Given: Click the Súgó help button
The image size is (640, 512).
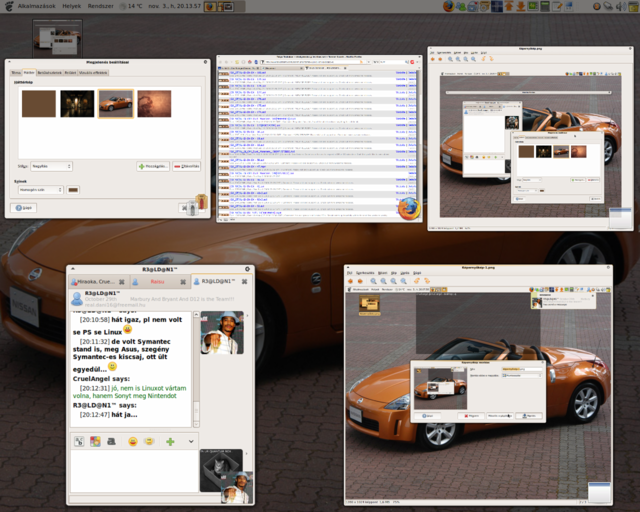Looking at the screenshot, I should tap(23, 208).
